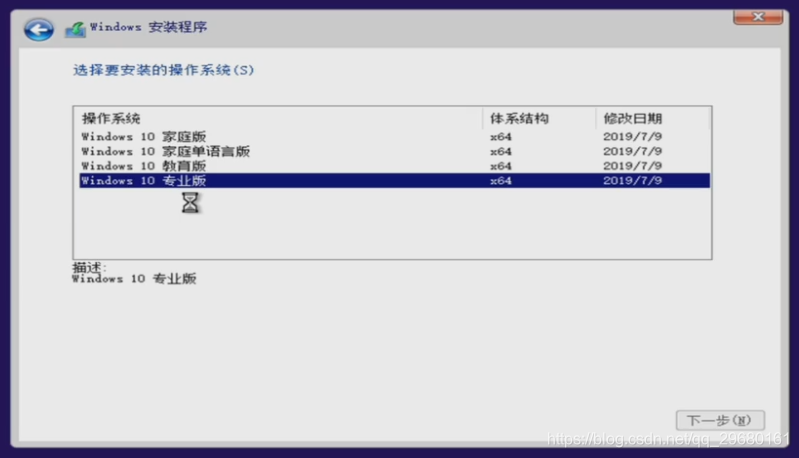Click the 体系结构 column header

click(539, 119)
